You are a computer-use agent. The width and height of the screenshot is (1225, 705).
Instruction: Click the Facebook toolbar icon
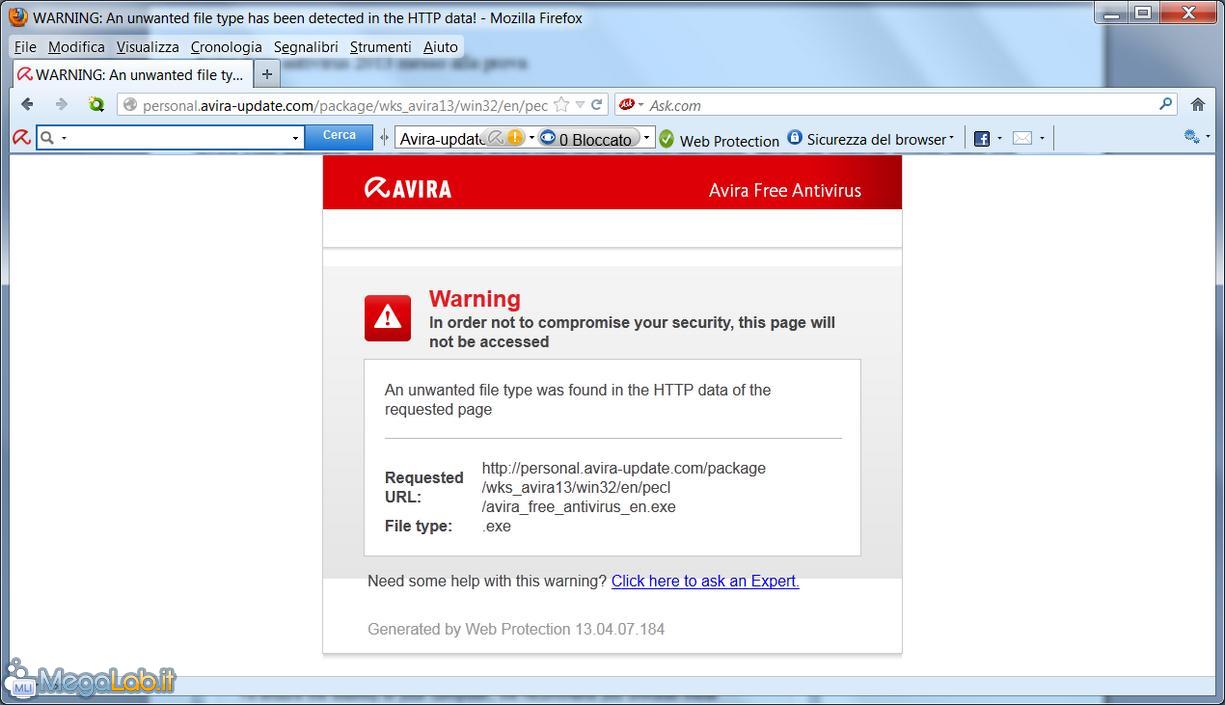[982, 139]
